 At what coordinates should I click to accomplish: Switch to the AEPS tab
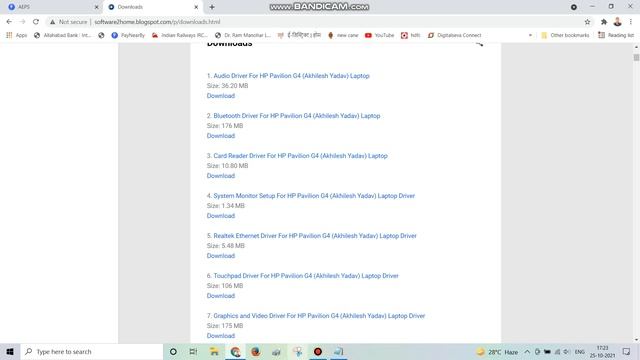coord(51,7)
